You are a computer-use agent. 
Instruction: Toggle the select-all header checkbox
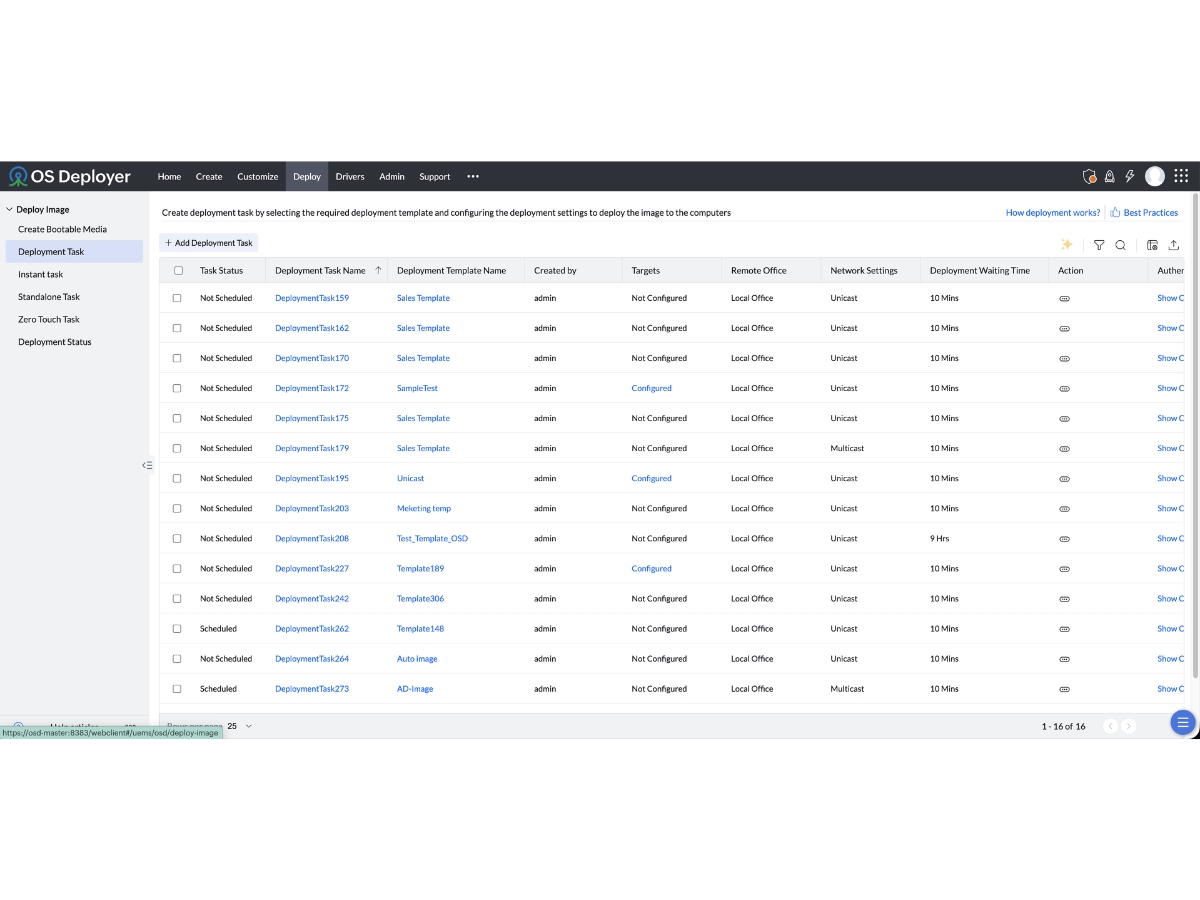pos(178,270)
